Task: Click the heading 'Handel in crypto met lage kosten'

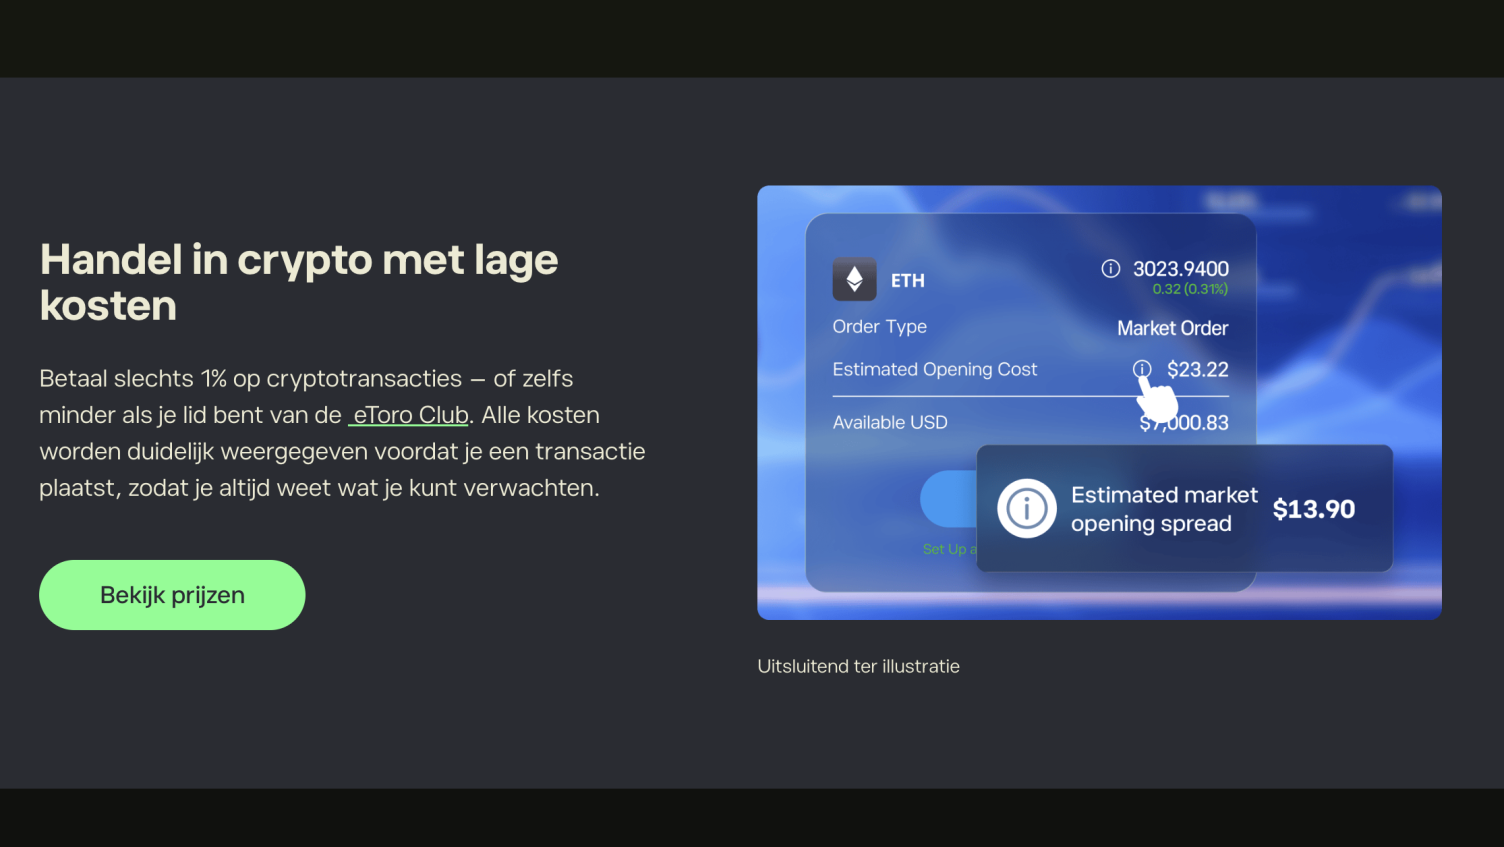Action: (x=299, y=282)
